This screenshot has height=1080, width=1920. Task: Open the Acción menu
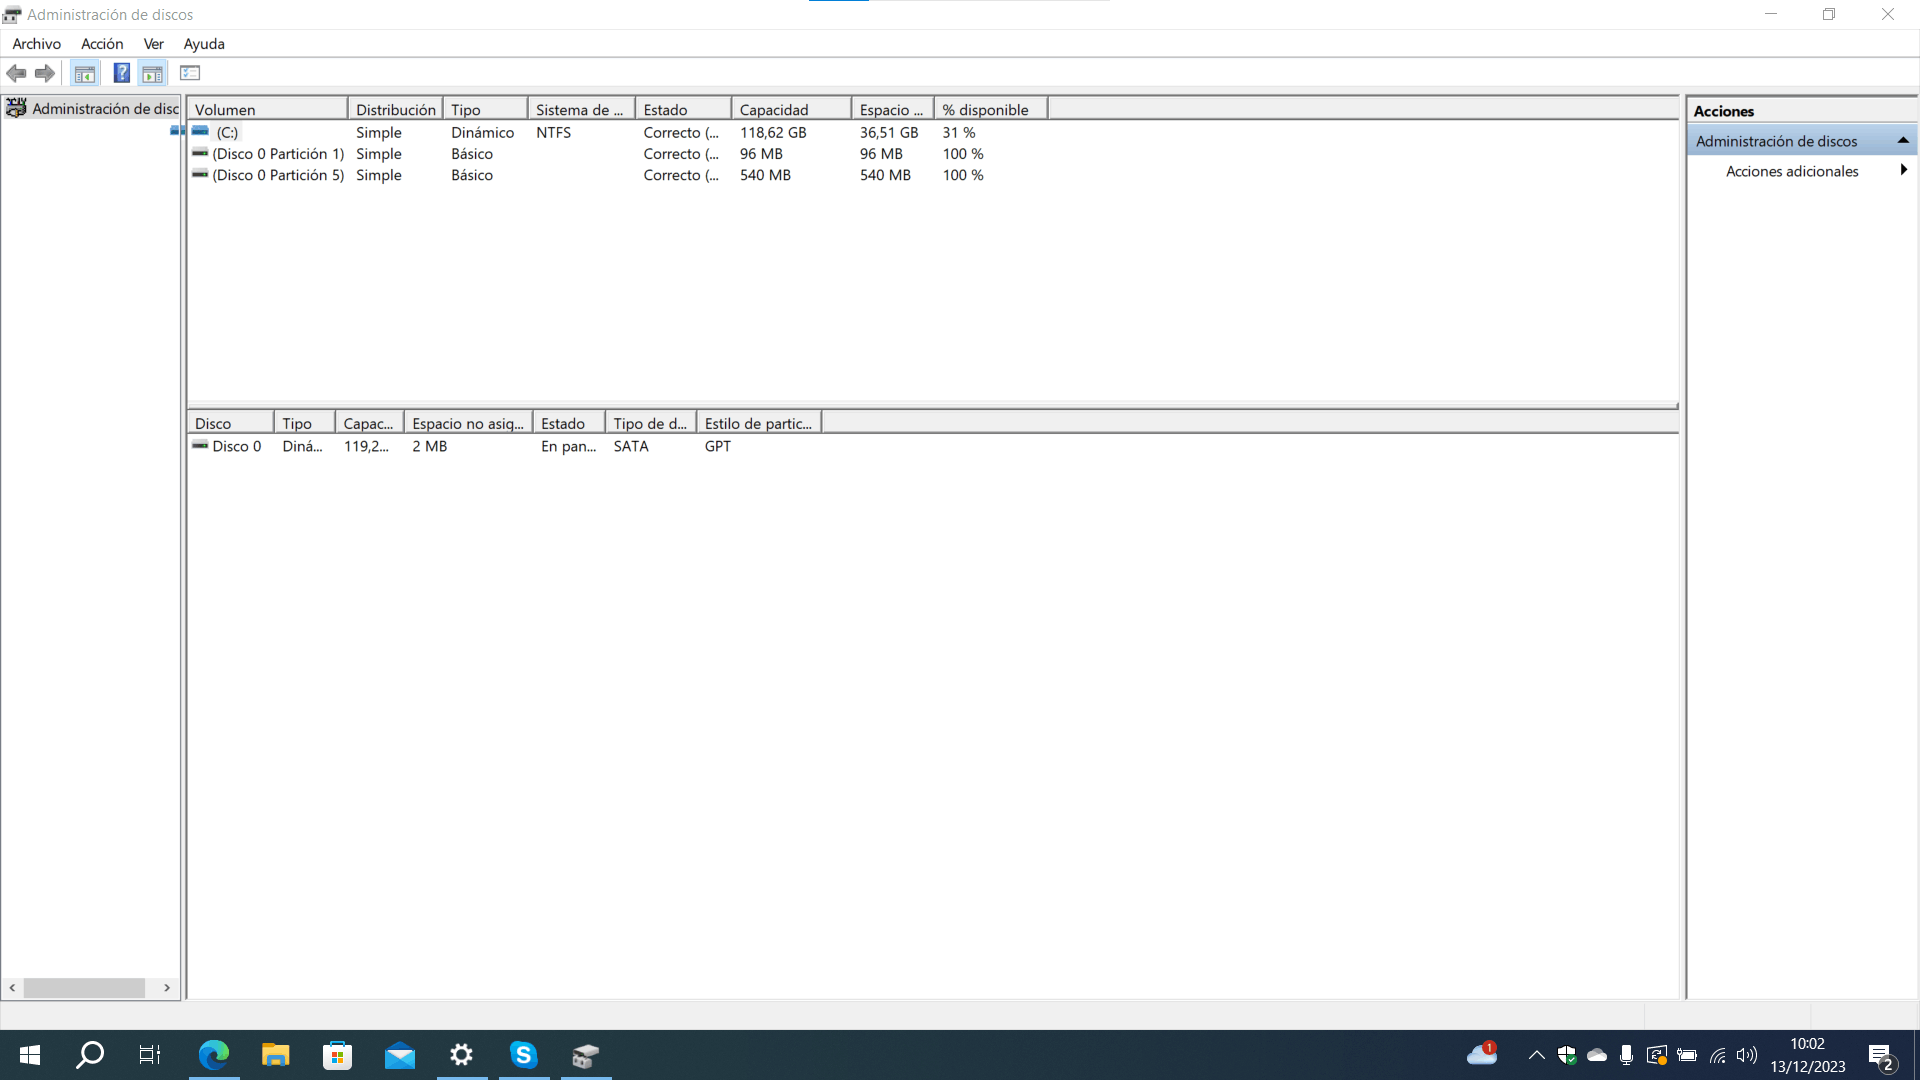point(102,43)
